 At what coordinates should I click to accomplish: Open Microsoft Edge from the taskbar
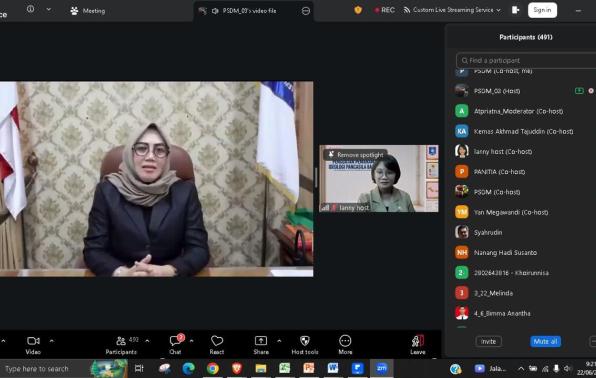[x=189, y=368]
